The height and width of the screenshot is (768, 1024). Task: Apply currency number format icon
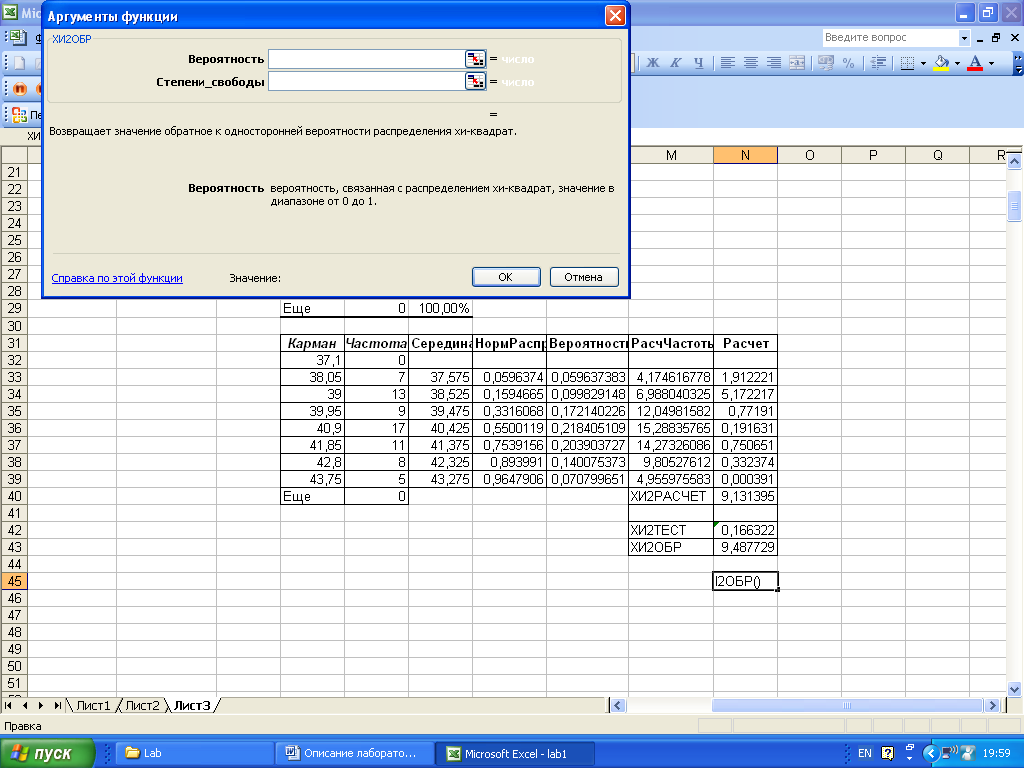[x=825, y=63]
